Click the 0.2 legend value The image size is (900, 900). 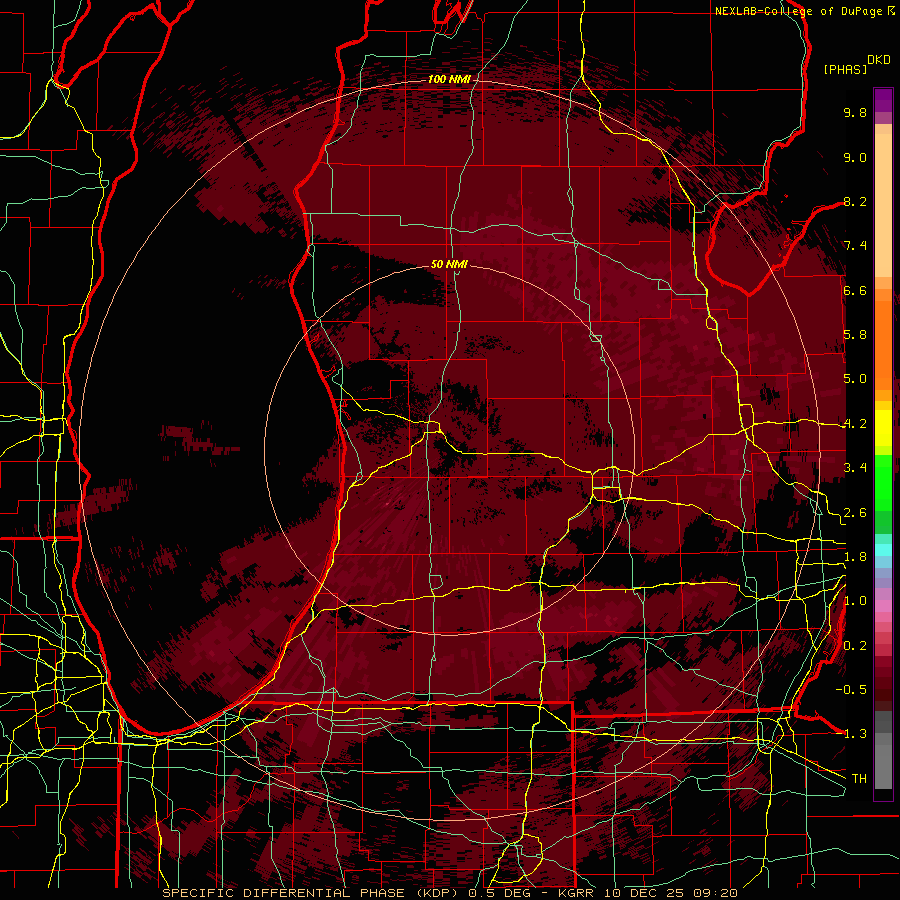pos(855,646)
